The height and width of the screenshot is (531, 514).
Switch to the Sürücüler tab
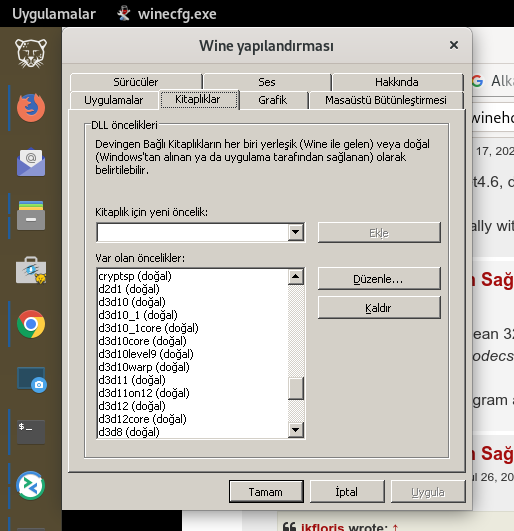[x=136, y=82]
